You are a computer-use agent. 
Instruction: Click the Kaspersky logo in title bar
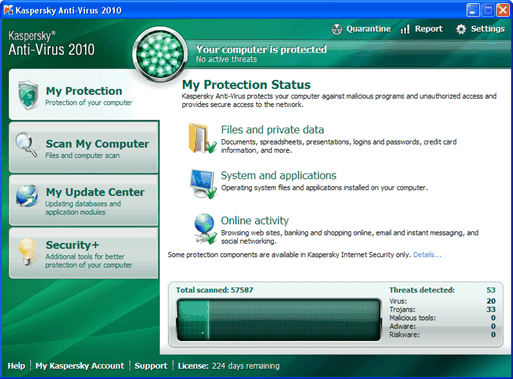[x=8, y=10]
